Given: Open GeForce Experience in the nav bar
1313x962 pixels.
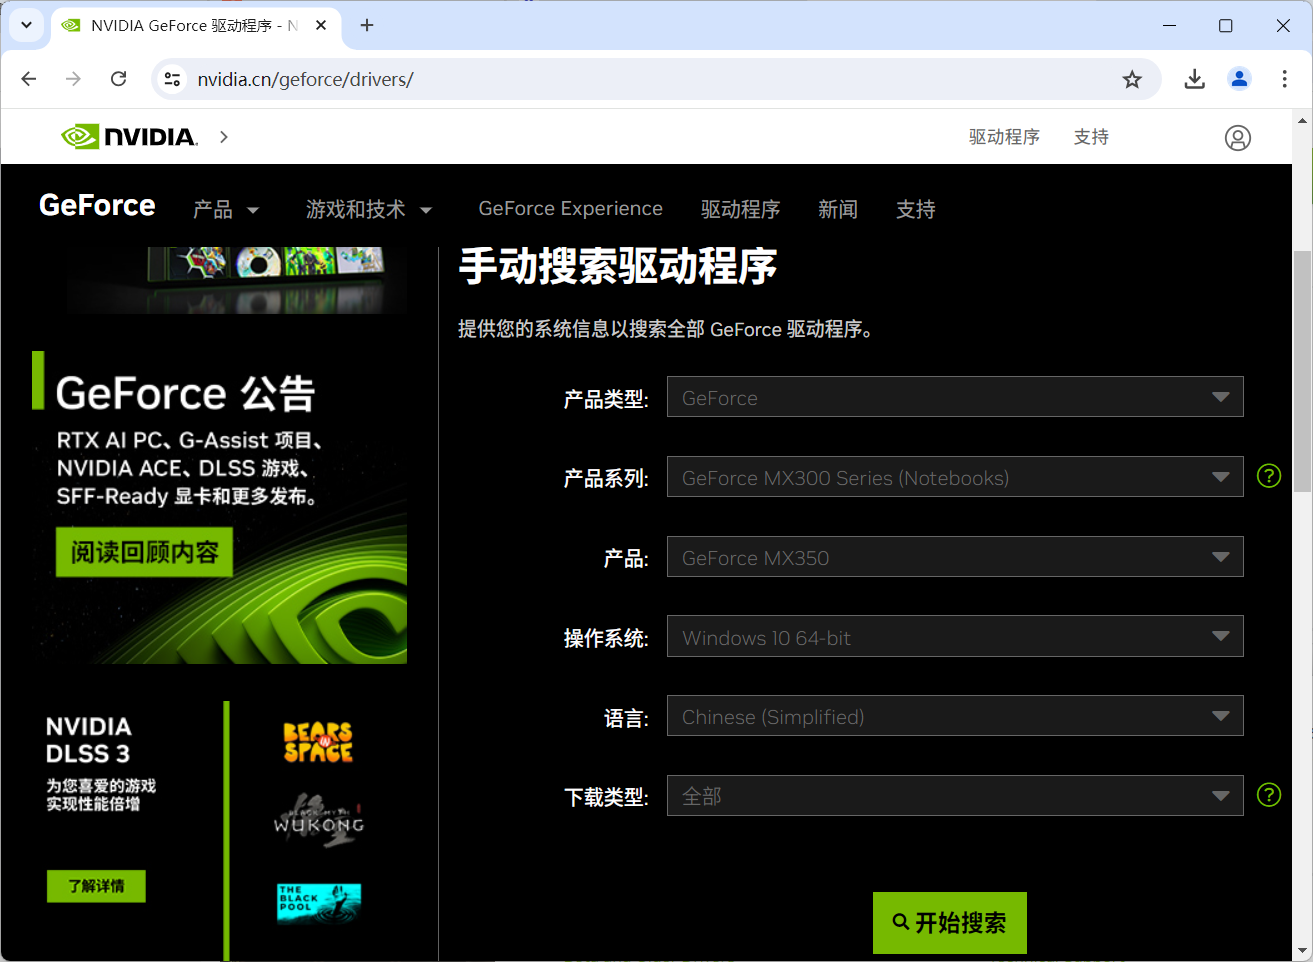Looking at the screenshot, I should [x=571, y=208].
